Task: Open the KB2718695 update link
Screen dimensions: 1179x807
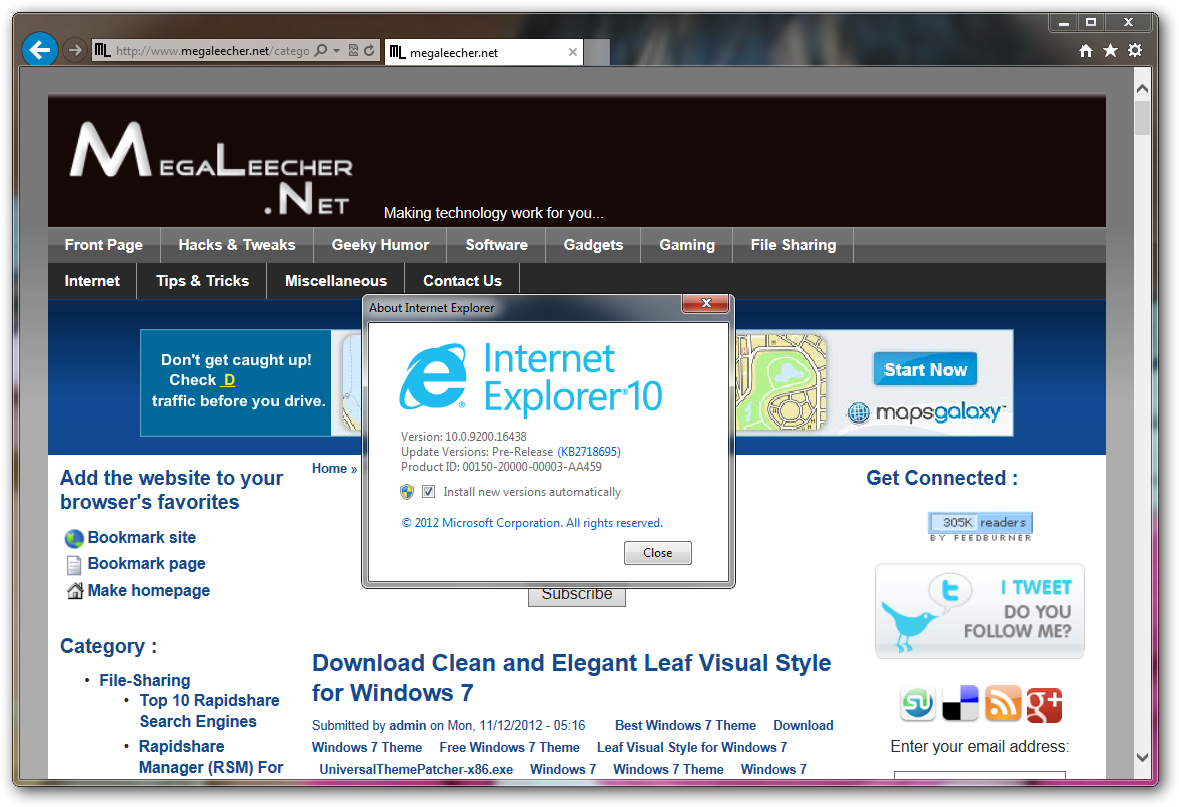Action: point(589,452)
